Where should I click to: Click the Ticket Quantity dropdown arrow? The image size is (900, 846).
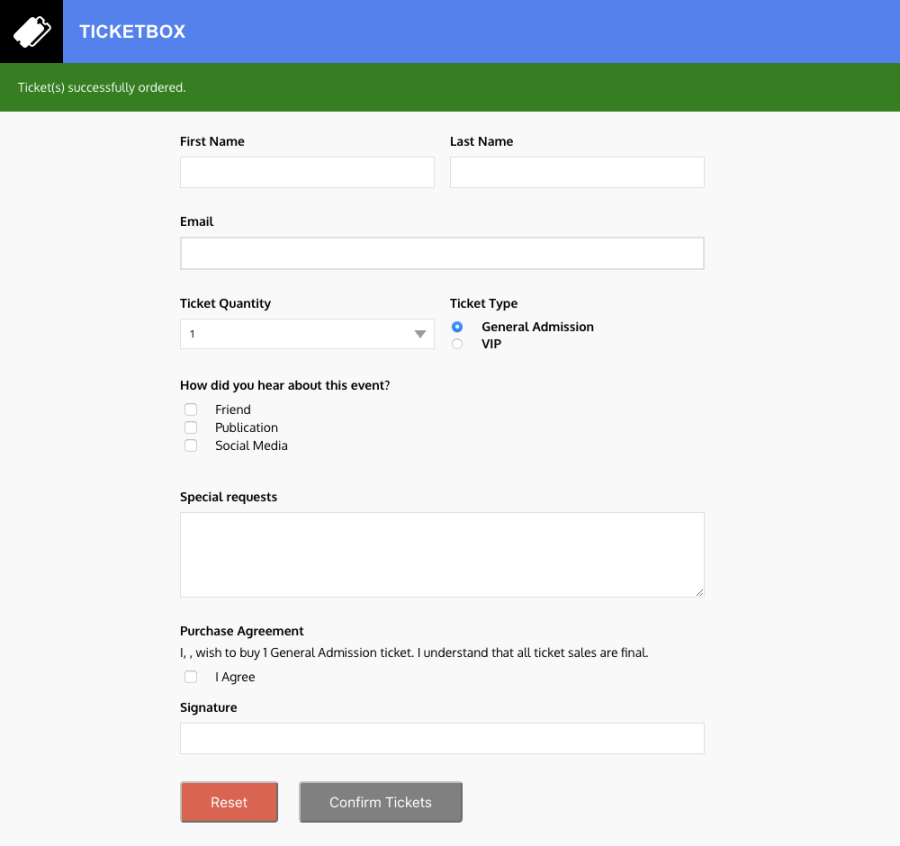(x=420, y=334)
